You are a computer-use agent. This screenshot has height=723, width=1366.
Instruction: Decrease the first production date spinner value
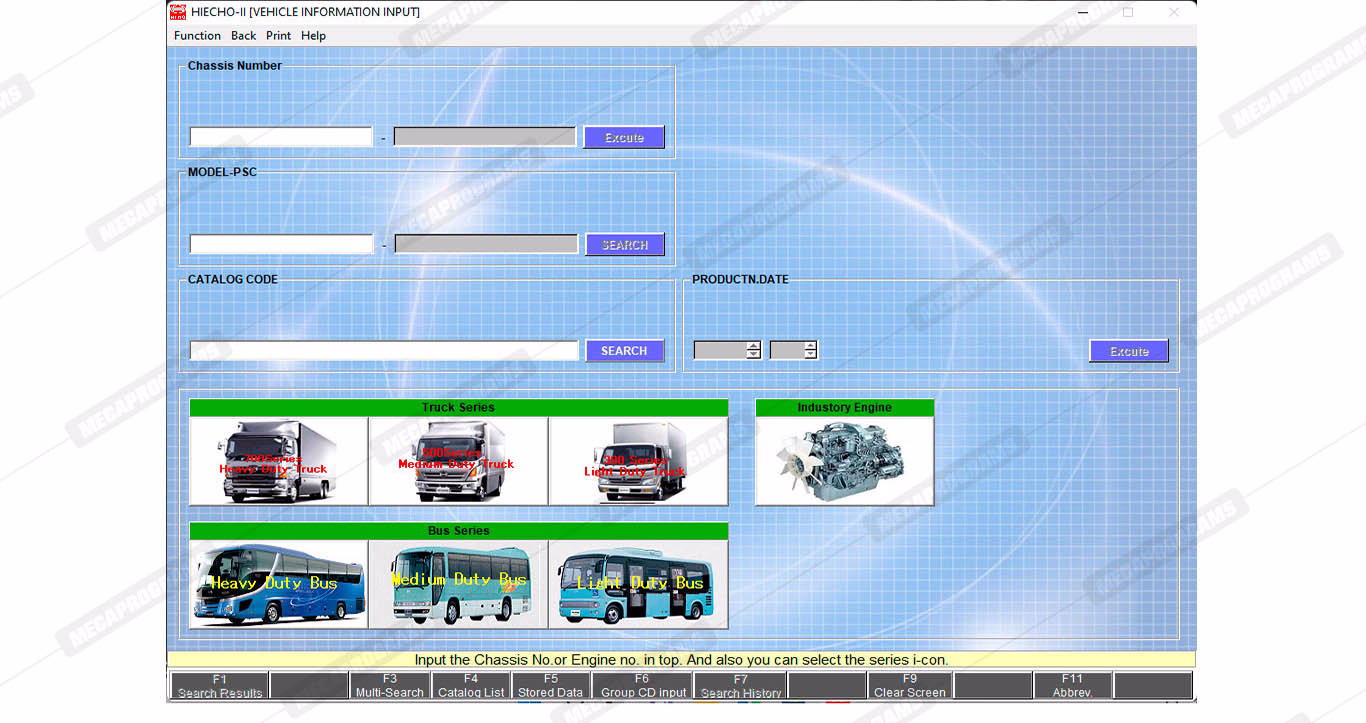click(x=753, y=355)
